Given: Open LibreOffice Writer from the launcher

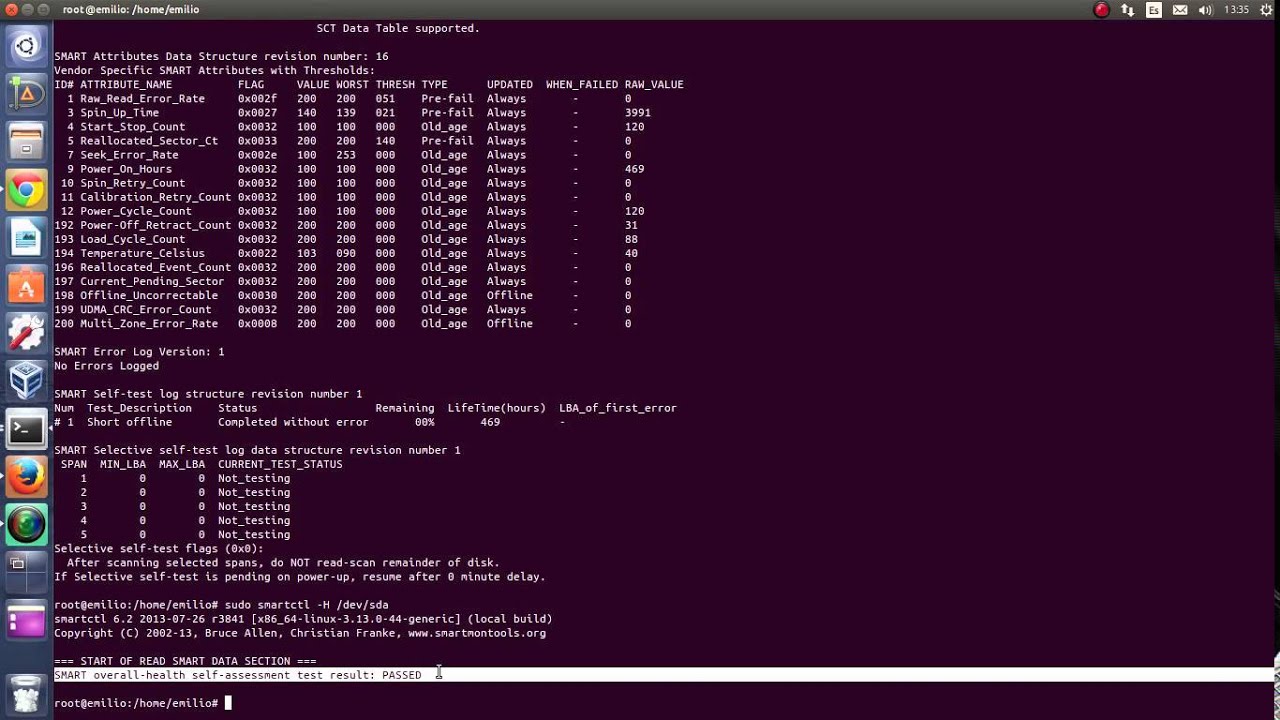Looking at the screenshot, I should click(27, 238).
